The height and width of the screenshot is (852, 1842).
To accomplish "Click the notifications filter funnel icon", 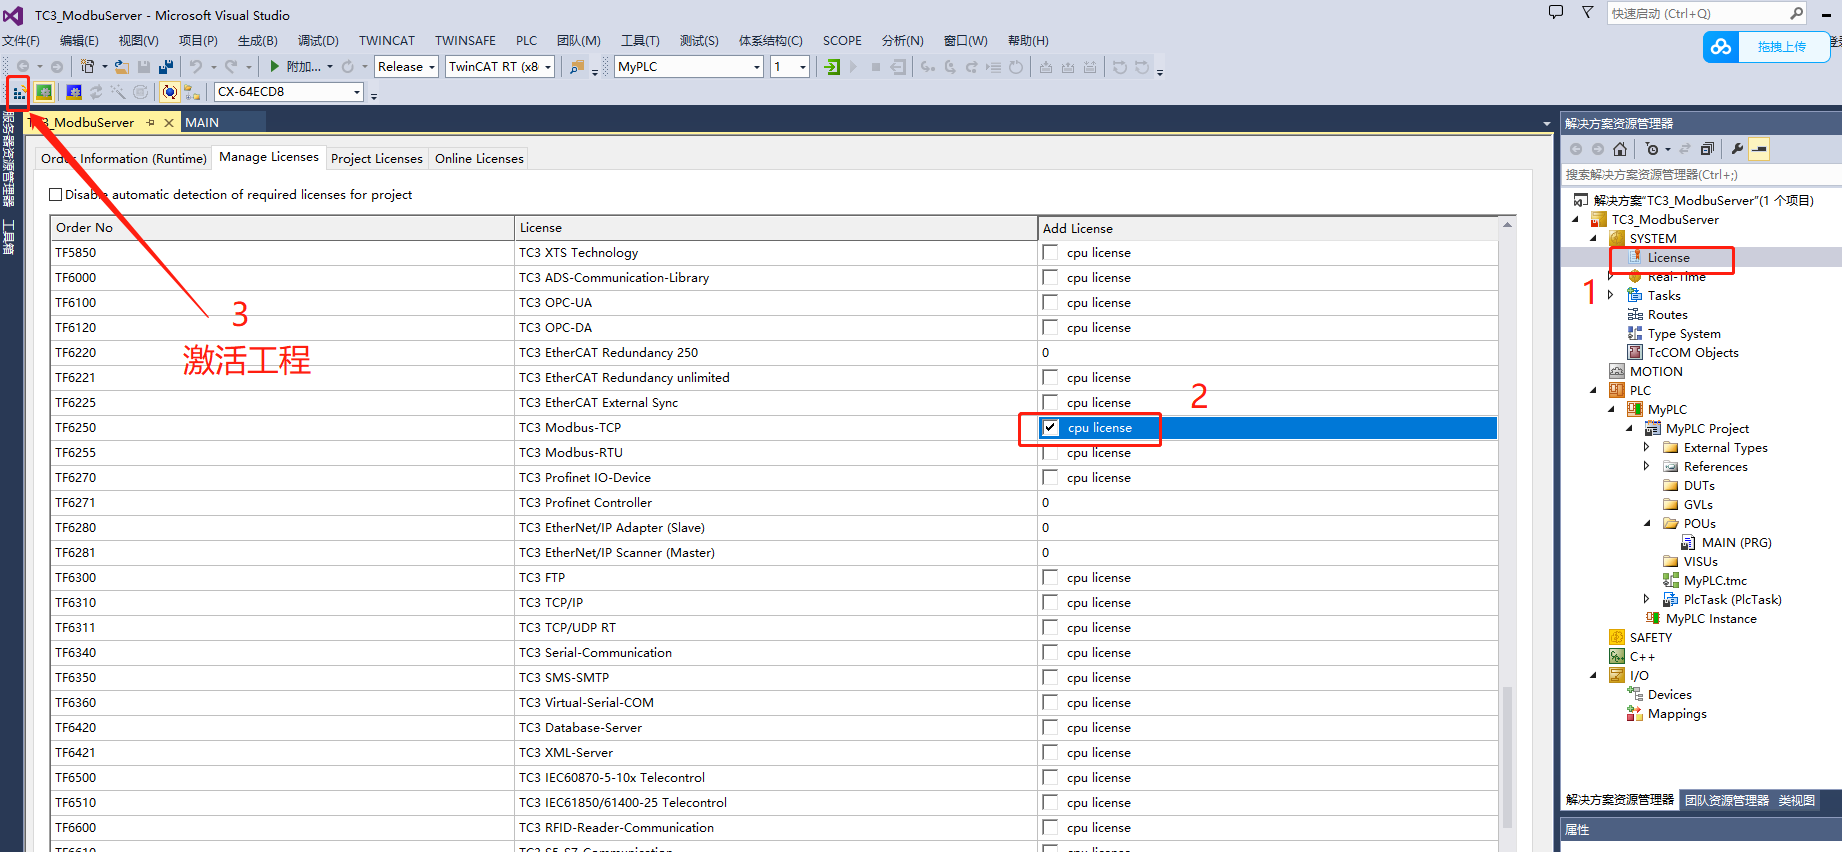I will (x=1587, y=13).
